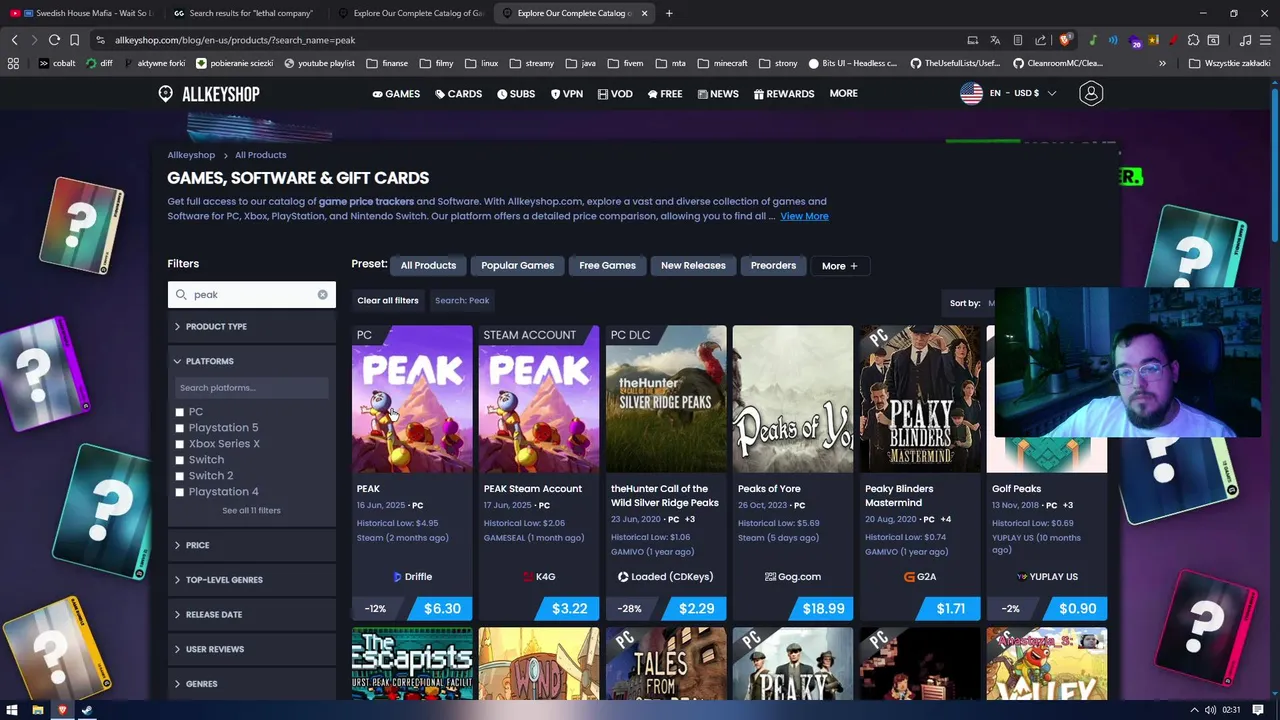Click the Search platforms input field
This screenshot has width=1280, height=720.
251,388
